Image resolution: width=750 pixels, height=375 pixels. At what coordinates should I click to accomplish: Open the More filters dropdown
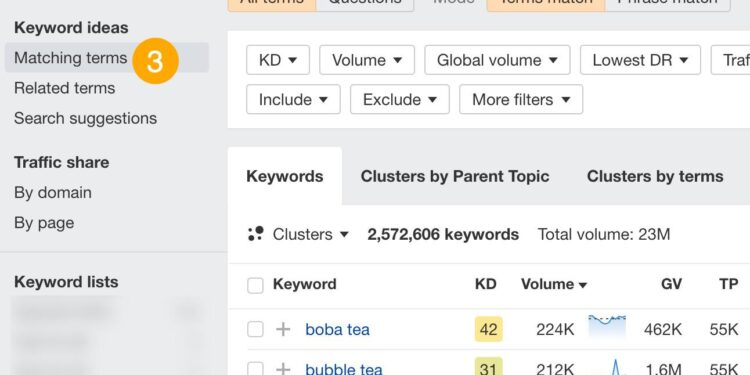[521, 99]
